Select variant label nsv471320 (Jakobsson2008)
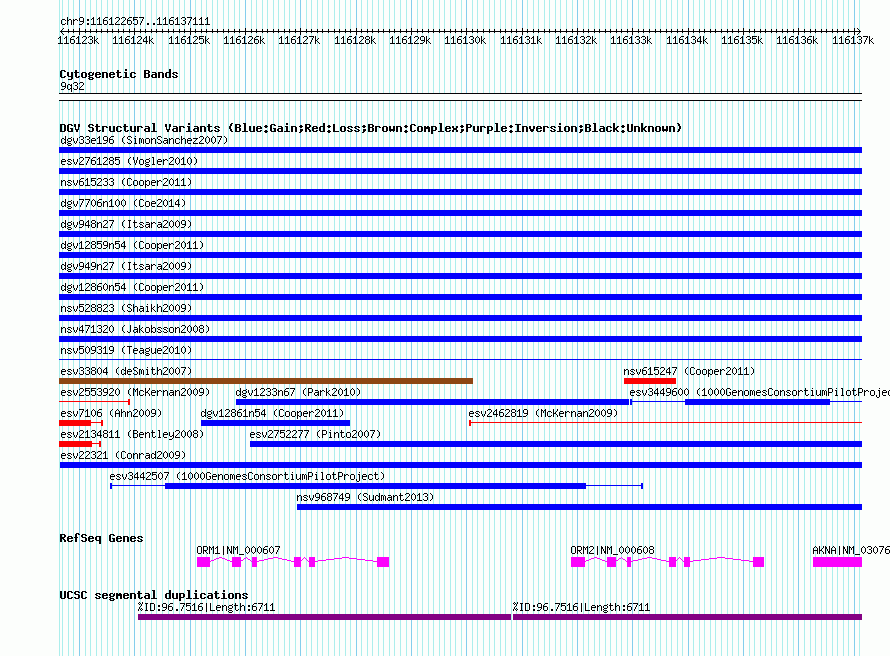 coord(135,329)
